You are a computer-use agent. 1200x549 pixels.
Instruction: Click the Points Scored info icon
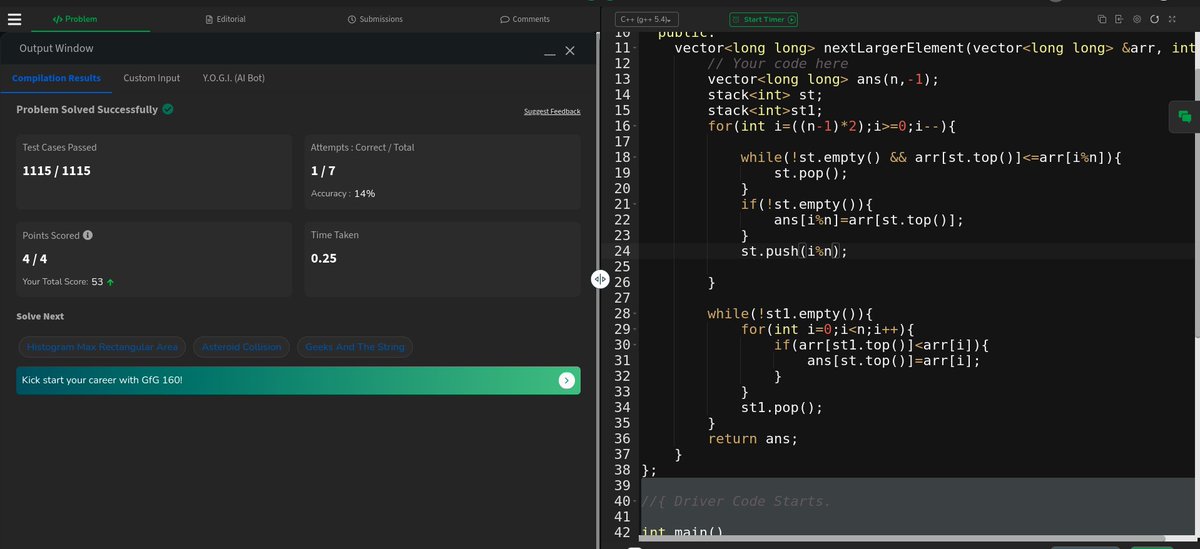pos(88,236)
